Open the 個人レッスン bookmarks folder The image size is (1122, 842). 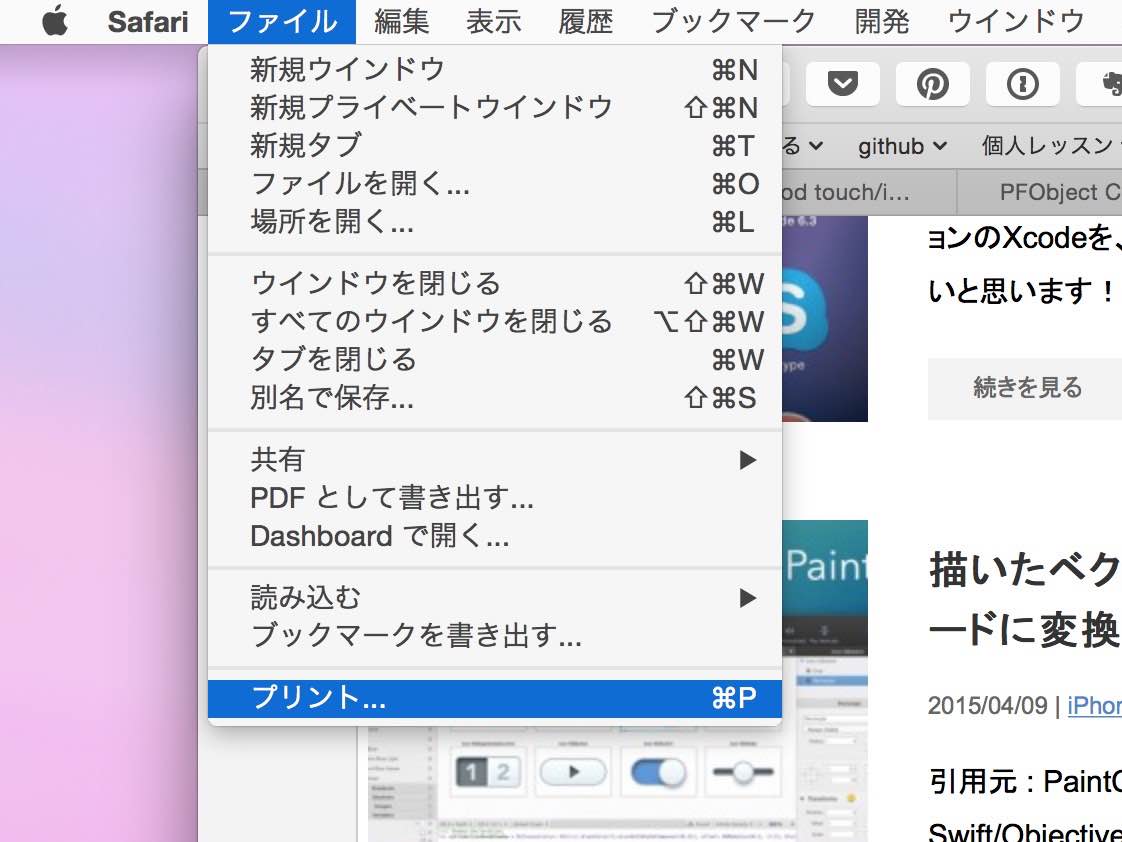tap(1050, 146)
